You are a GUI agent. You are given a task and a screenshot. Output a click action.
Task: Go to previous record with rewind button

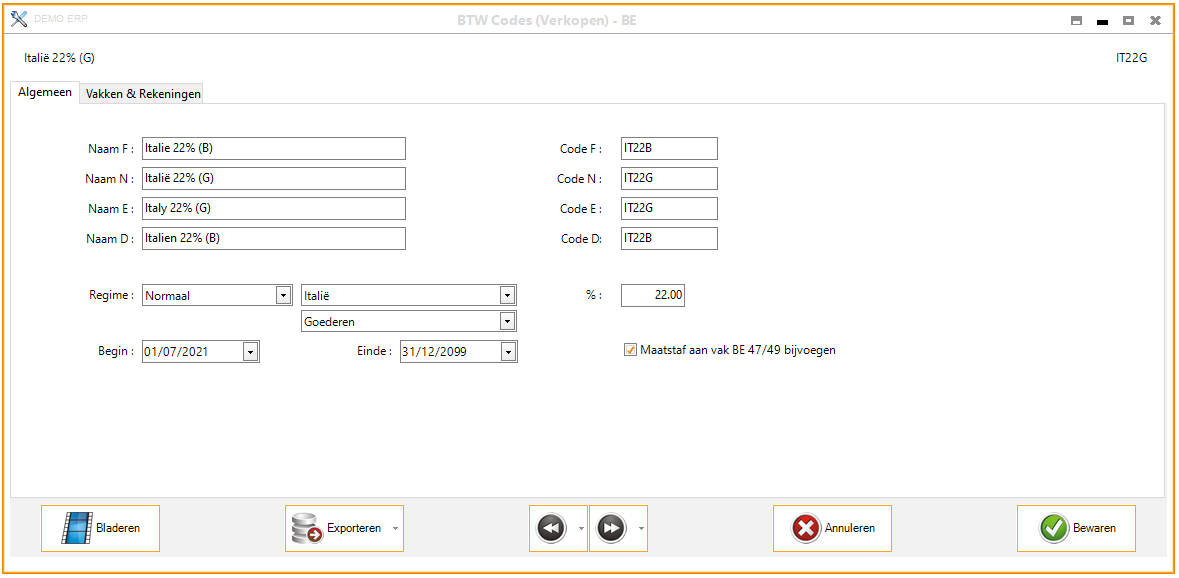[x=551, y=528]
